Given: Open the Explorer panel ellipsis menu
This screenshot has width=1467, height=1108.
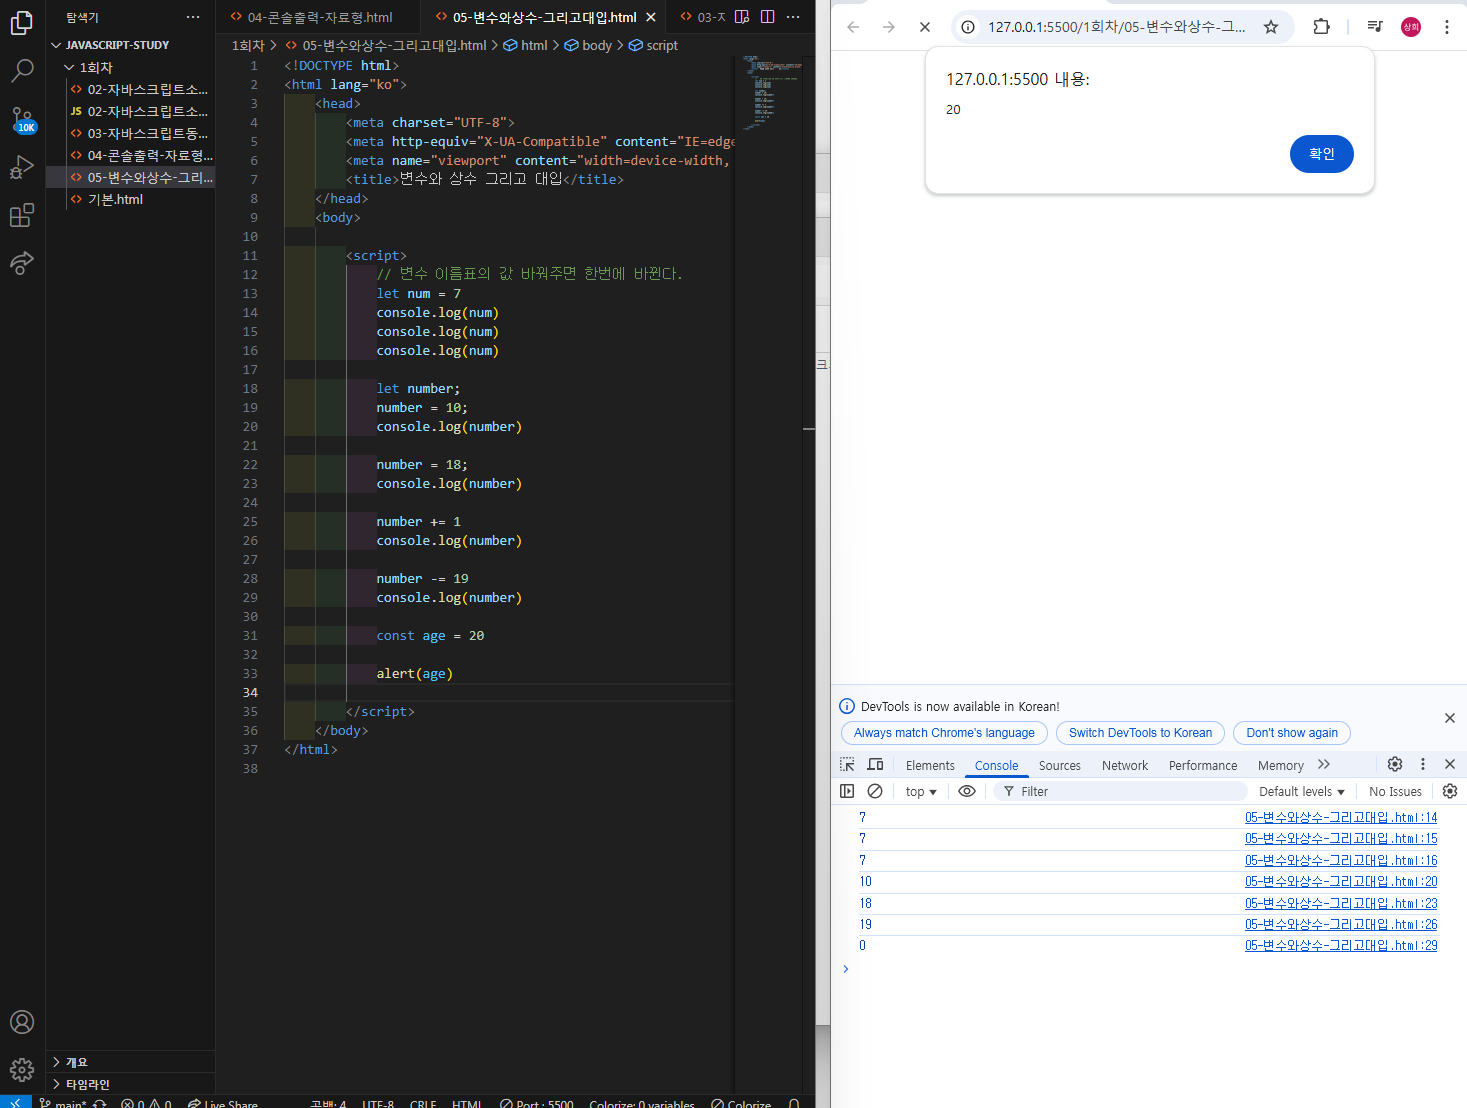Looking at the screenshot, I should pyautogui.click(x=193, y=17).
